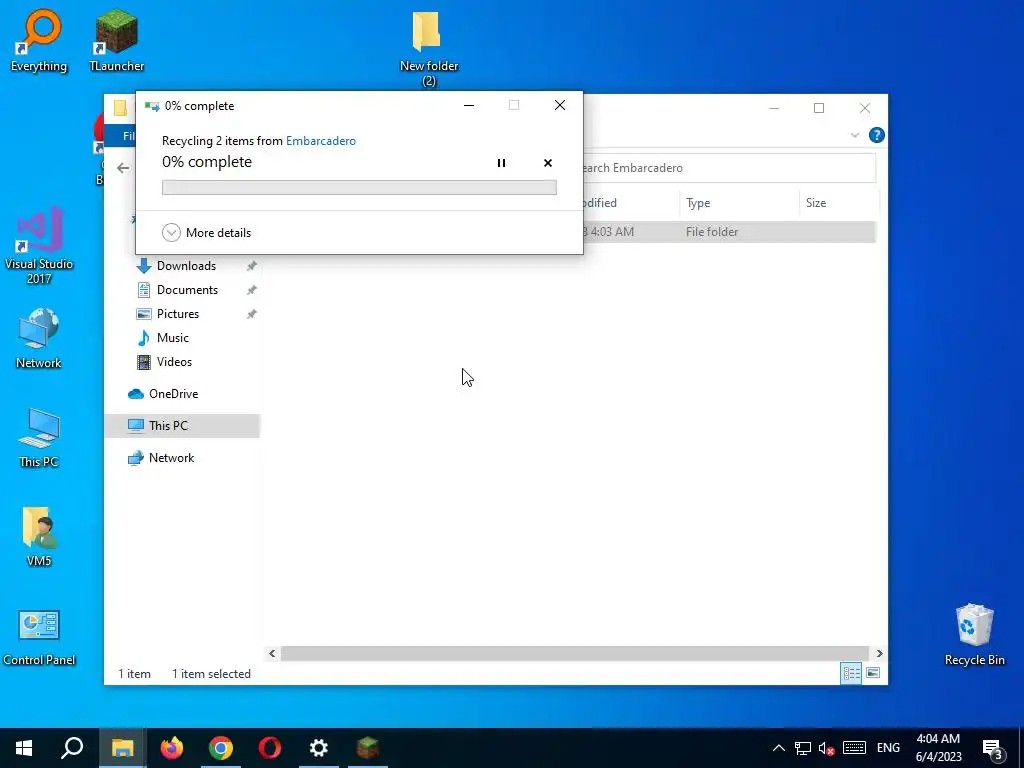Viewport: 1024px width, 768px height.
Task: Select the Recycle Bin desktop icon
Action: 974,635
